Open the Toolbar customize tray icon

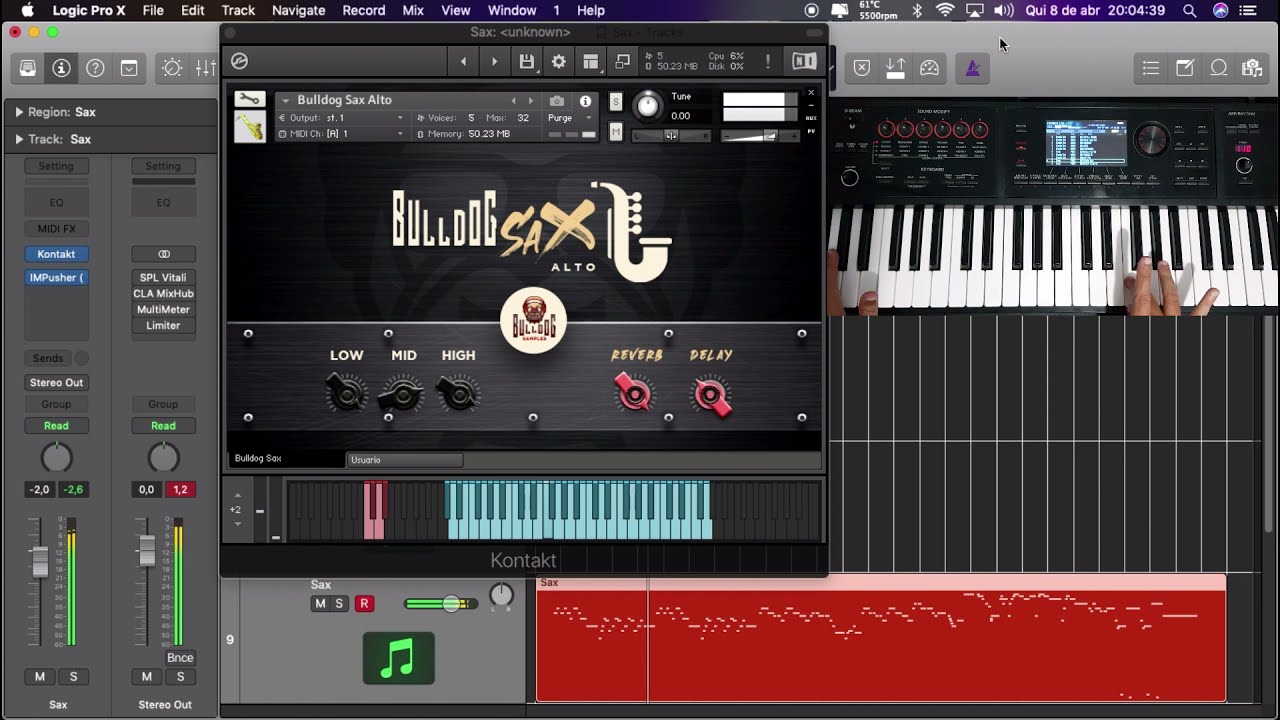(x=129, y=68)
